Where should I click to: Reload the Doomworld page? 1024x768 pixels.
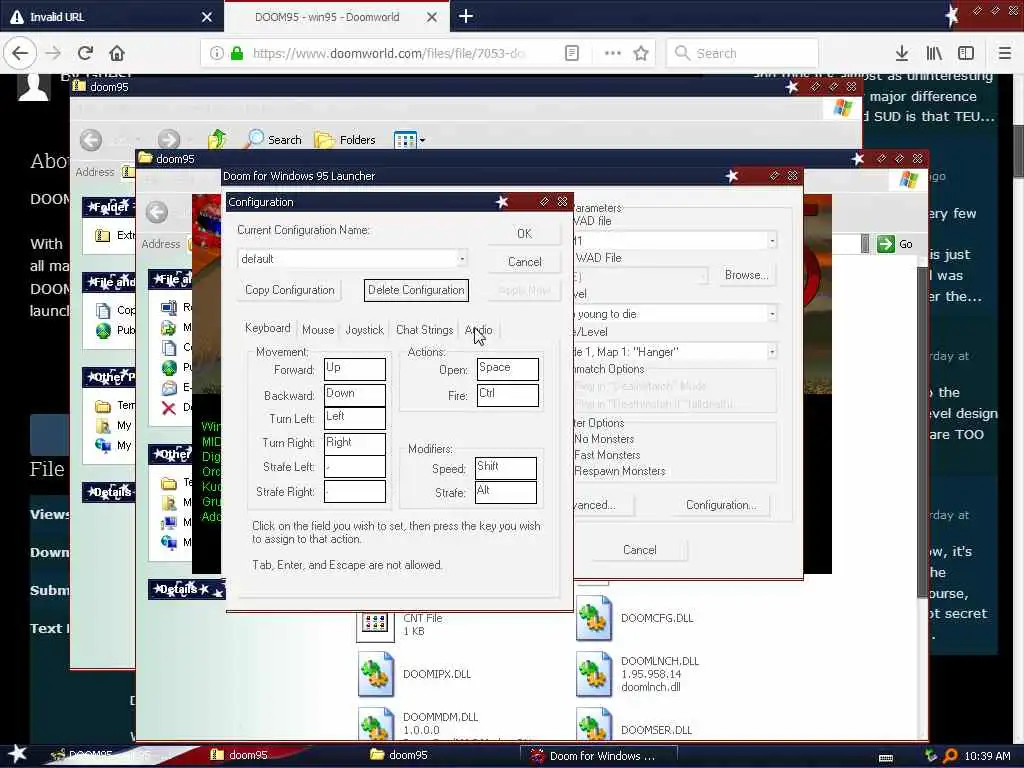point(85,53)
